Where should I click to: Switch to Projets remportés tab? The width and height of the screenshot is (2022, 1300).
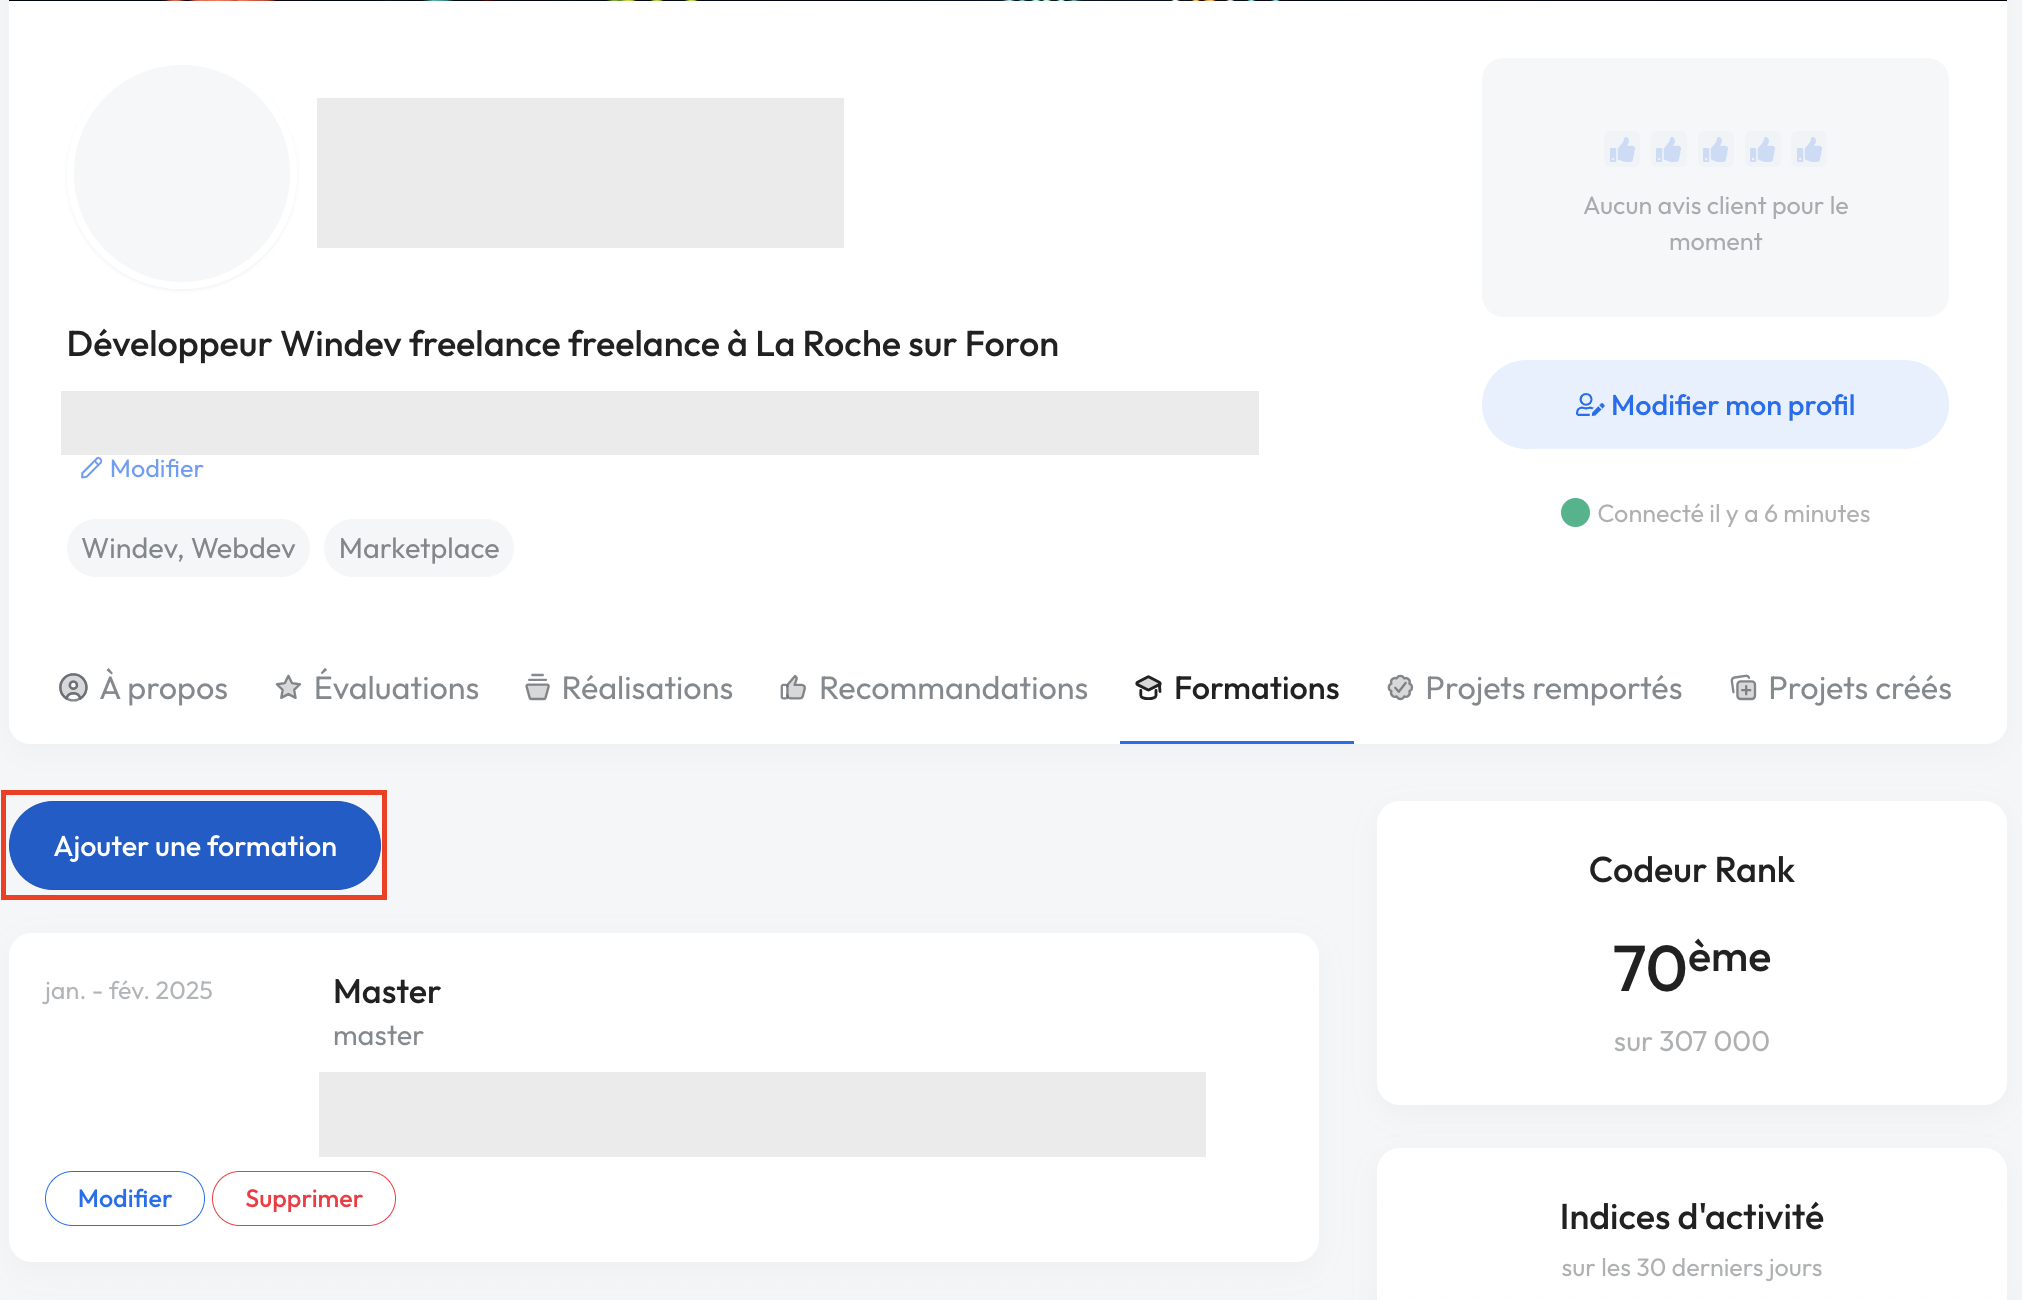1552,688
